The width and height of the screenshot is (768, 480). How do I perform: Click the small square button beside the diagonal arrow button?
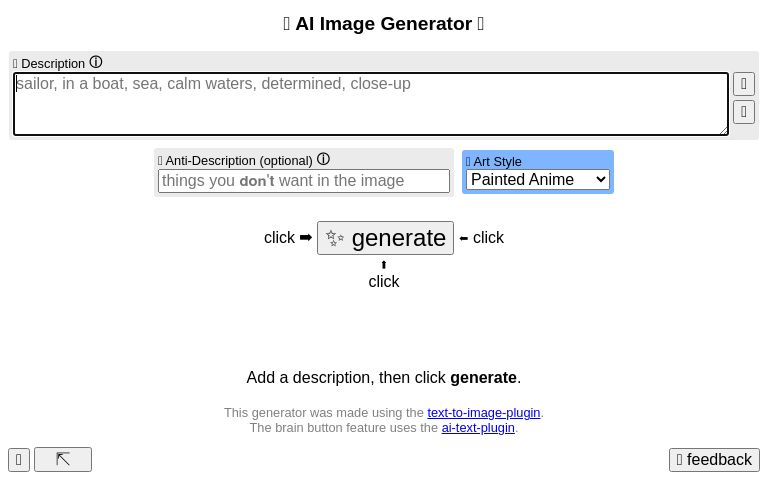[19, 460]
